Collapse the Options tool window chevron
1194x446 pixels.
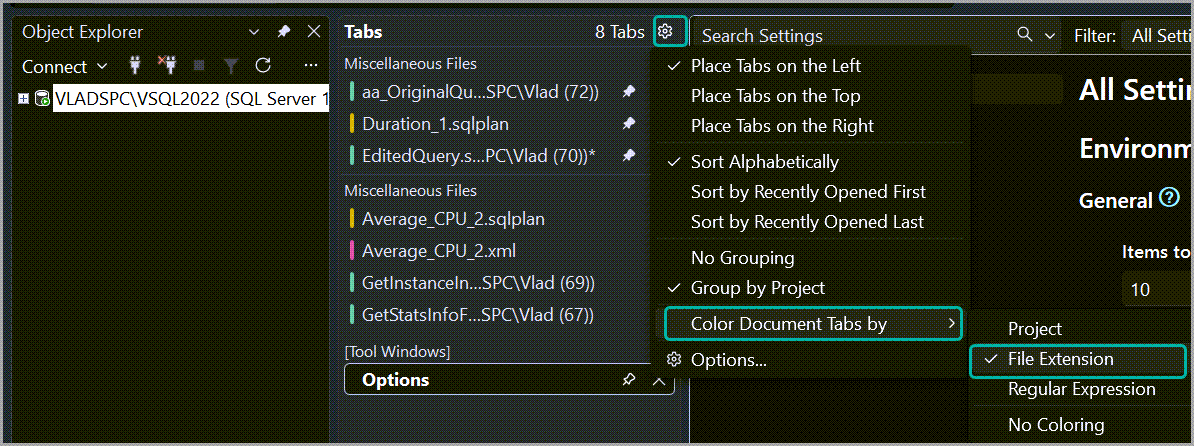[659, 380]
